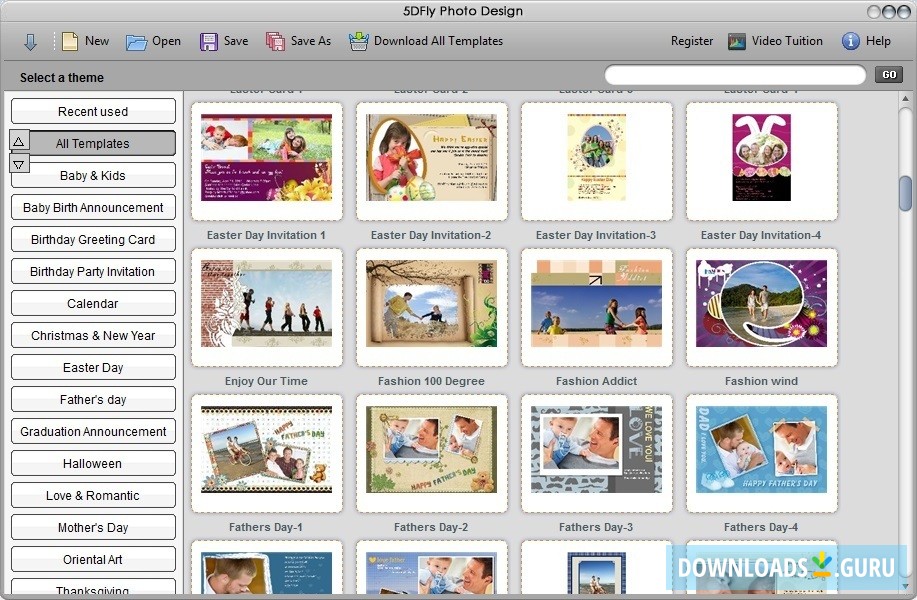This screenshot has width=917, height=600.
Task: Open the Birthday Party Invitation theme
Action: click(93, 271)
